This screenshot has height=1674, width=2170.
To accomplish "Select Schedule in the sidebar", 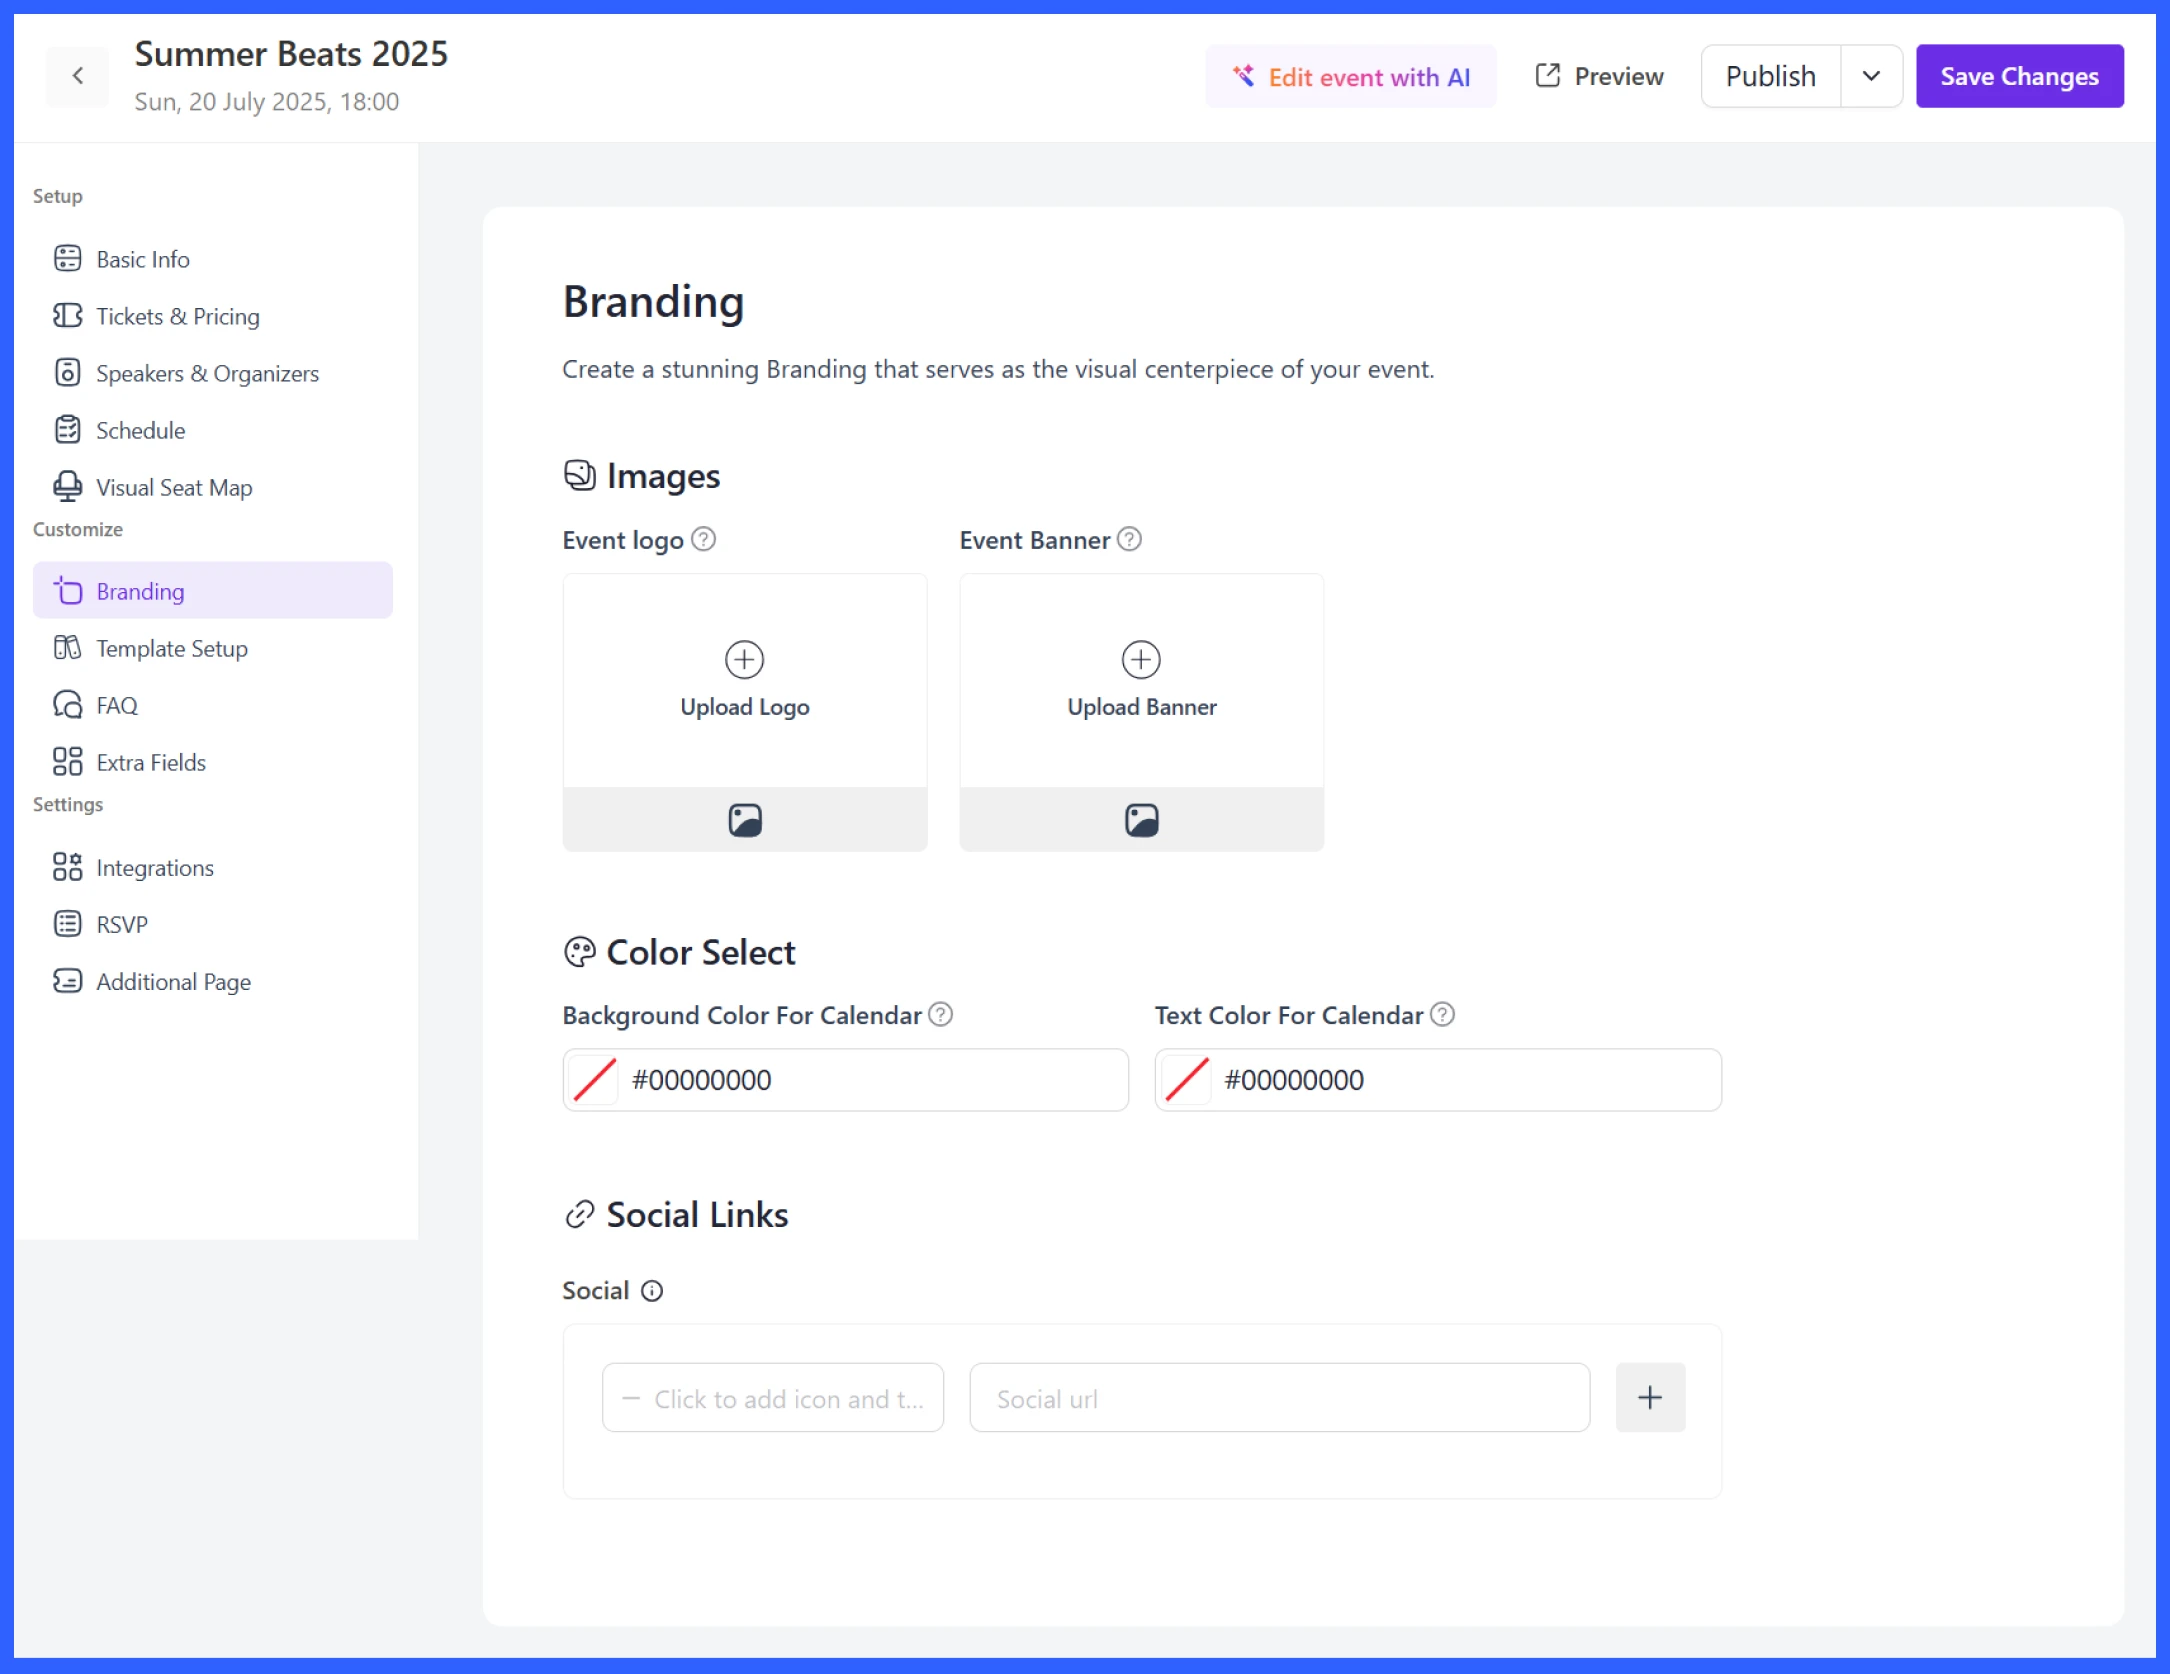I will (x=213, y=430).
